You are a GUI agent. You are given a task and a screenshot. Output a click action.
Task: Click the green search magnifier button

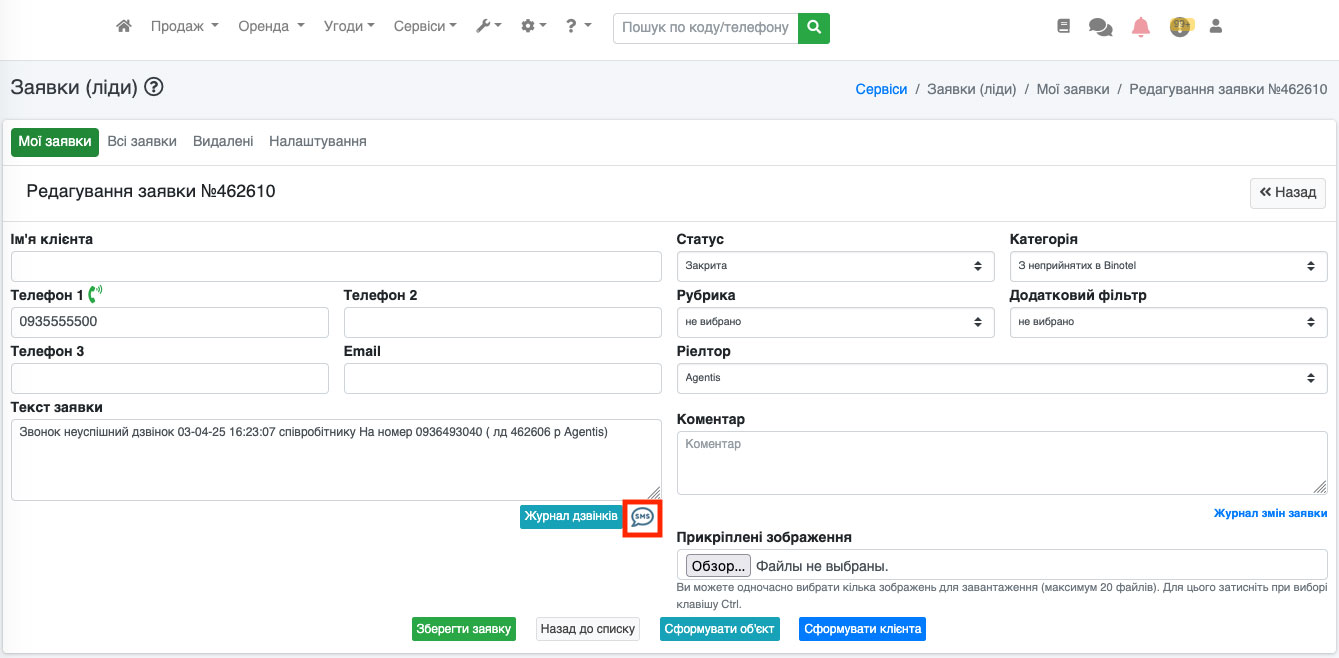[x=814, y=27]
